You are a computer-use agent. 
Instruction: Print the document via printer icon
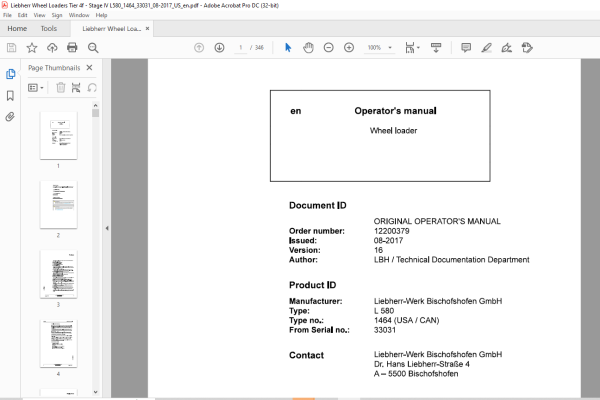pyautogui.click(x=72, y=47)
